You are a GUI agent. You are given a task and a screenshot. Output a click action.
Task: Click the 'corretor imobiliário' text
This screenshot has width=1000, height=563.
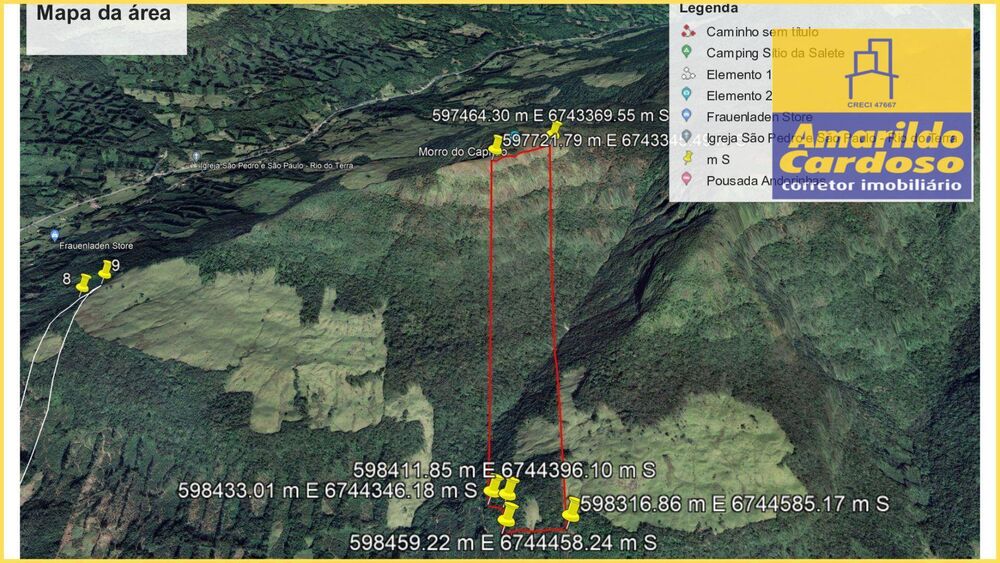[x=872, y=185]
